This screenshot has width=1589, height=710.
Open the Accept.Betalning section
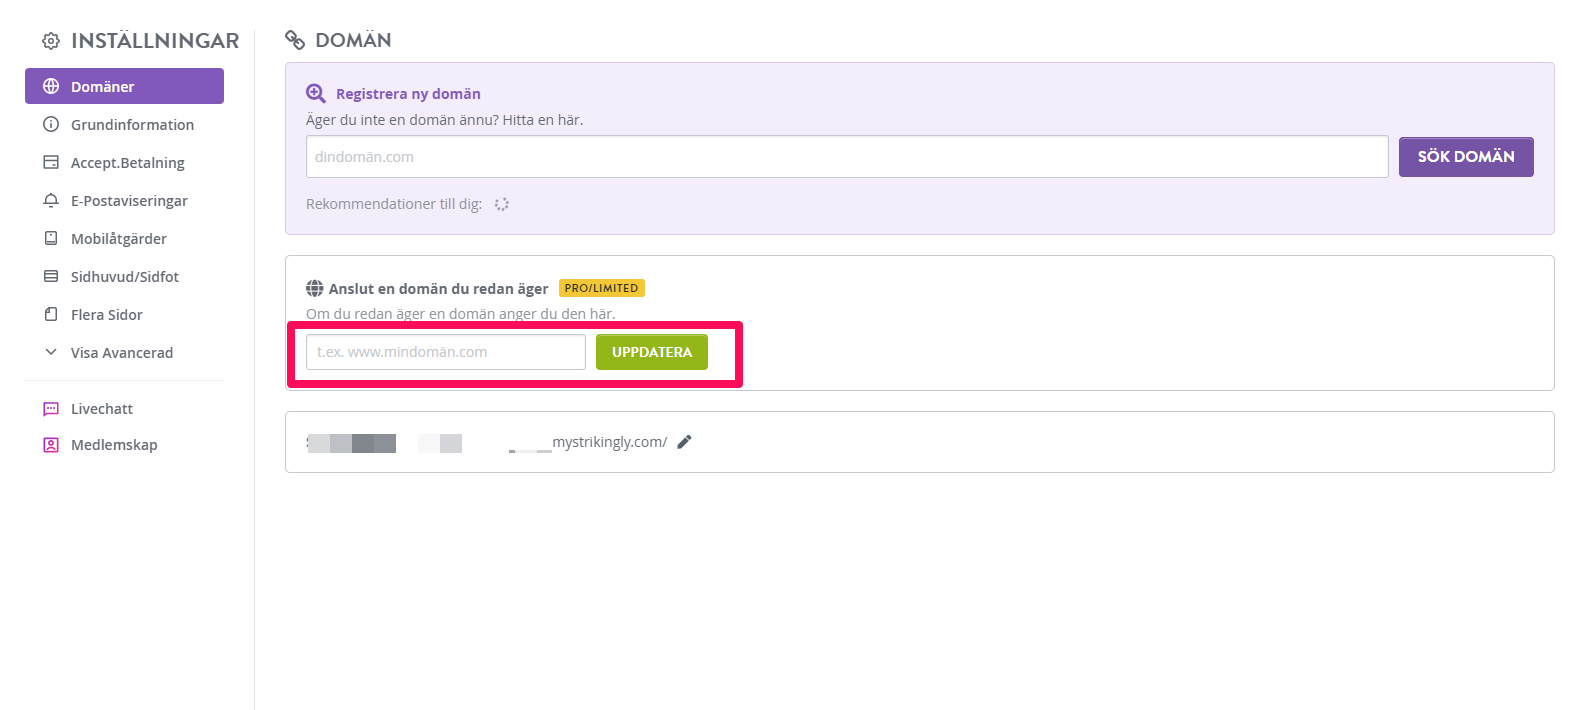click(128, 163)
